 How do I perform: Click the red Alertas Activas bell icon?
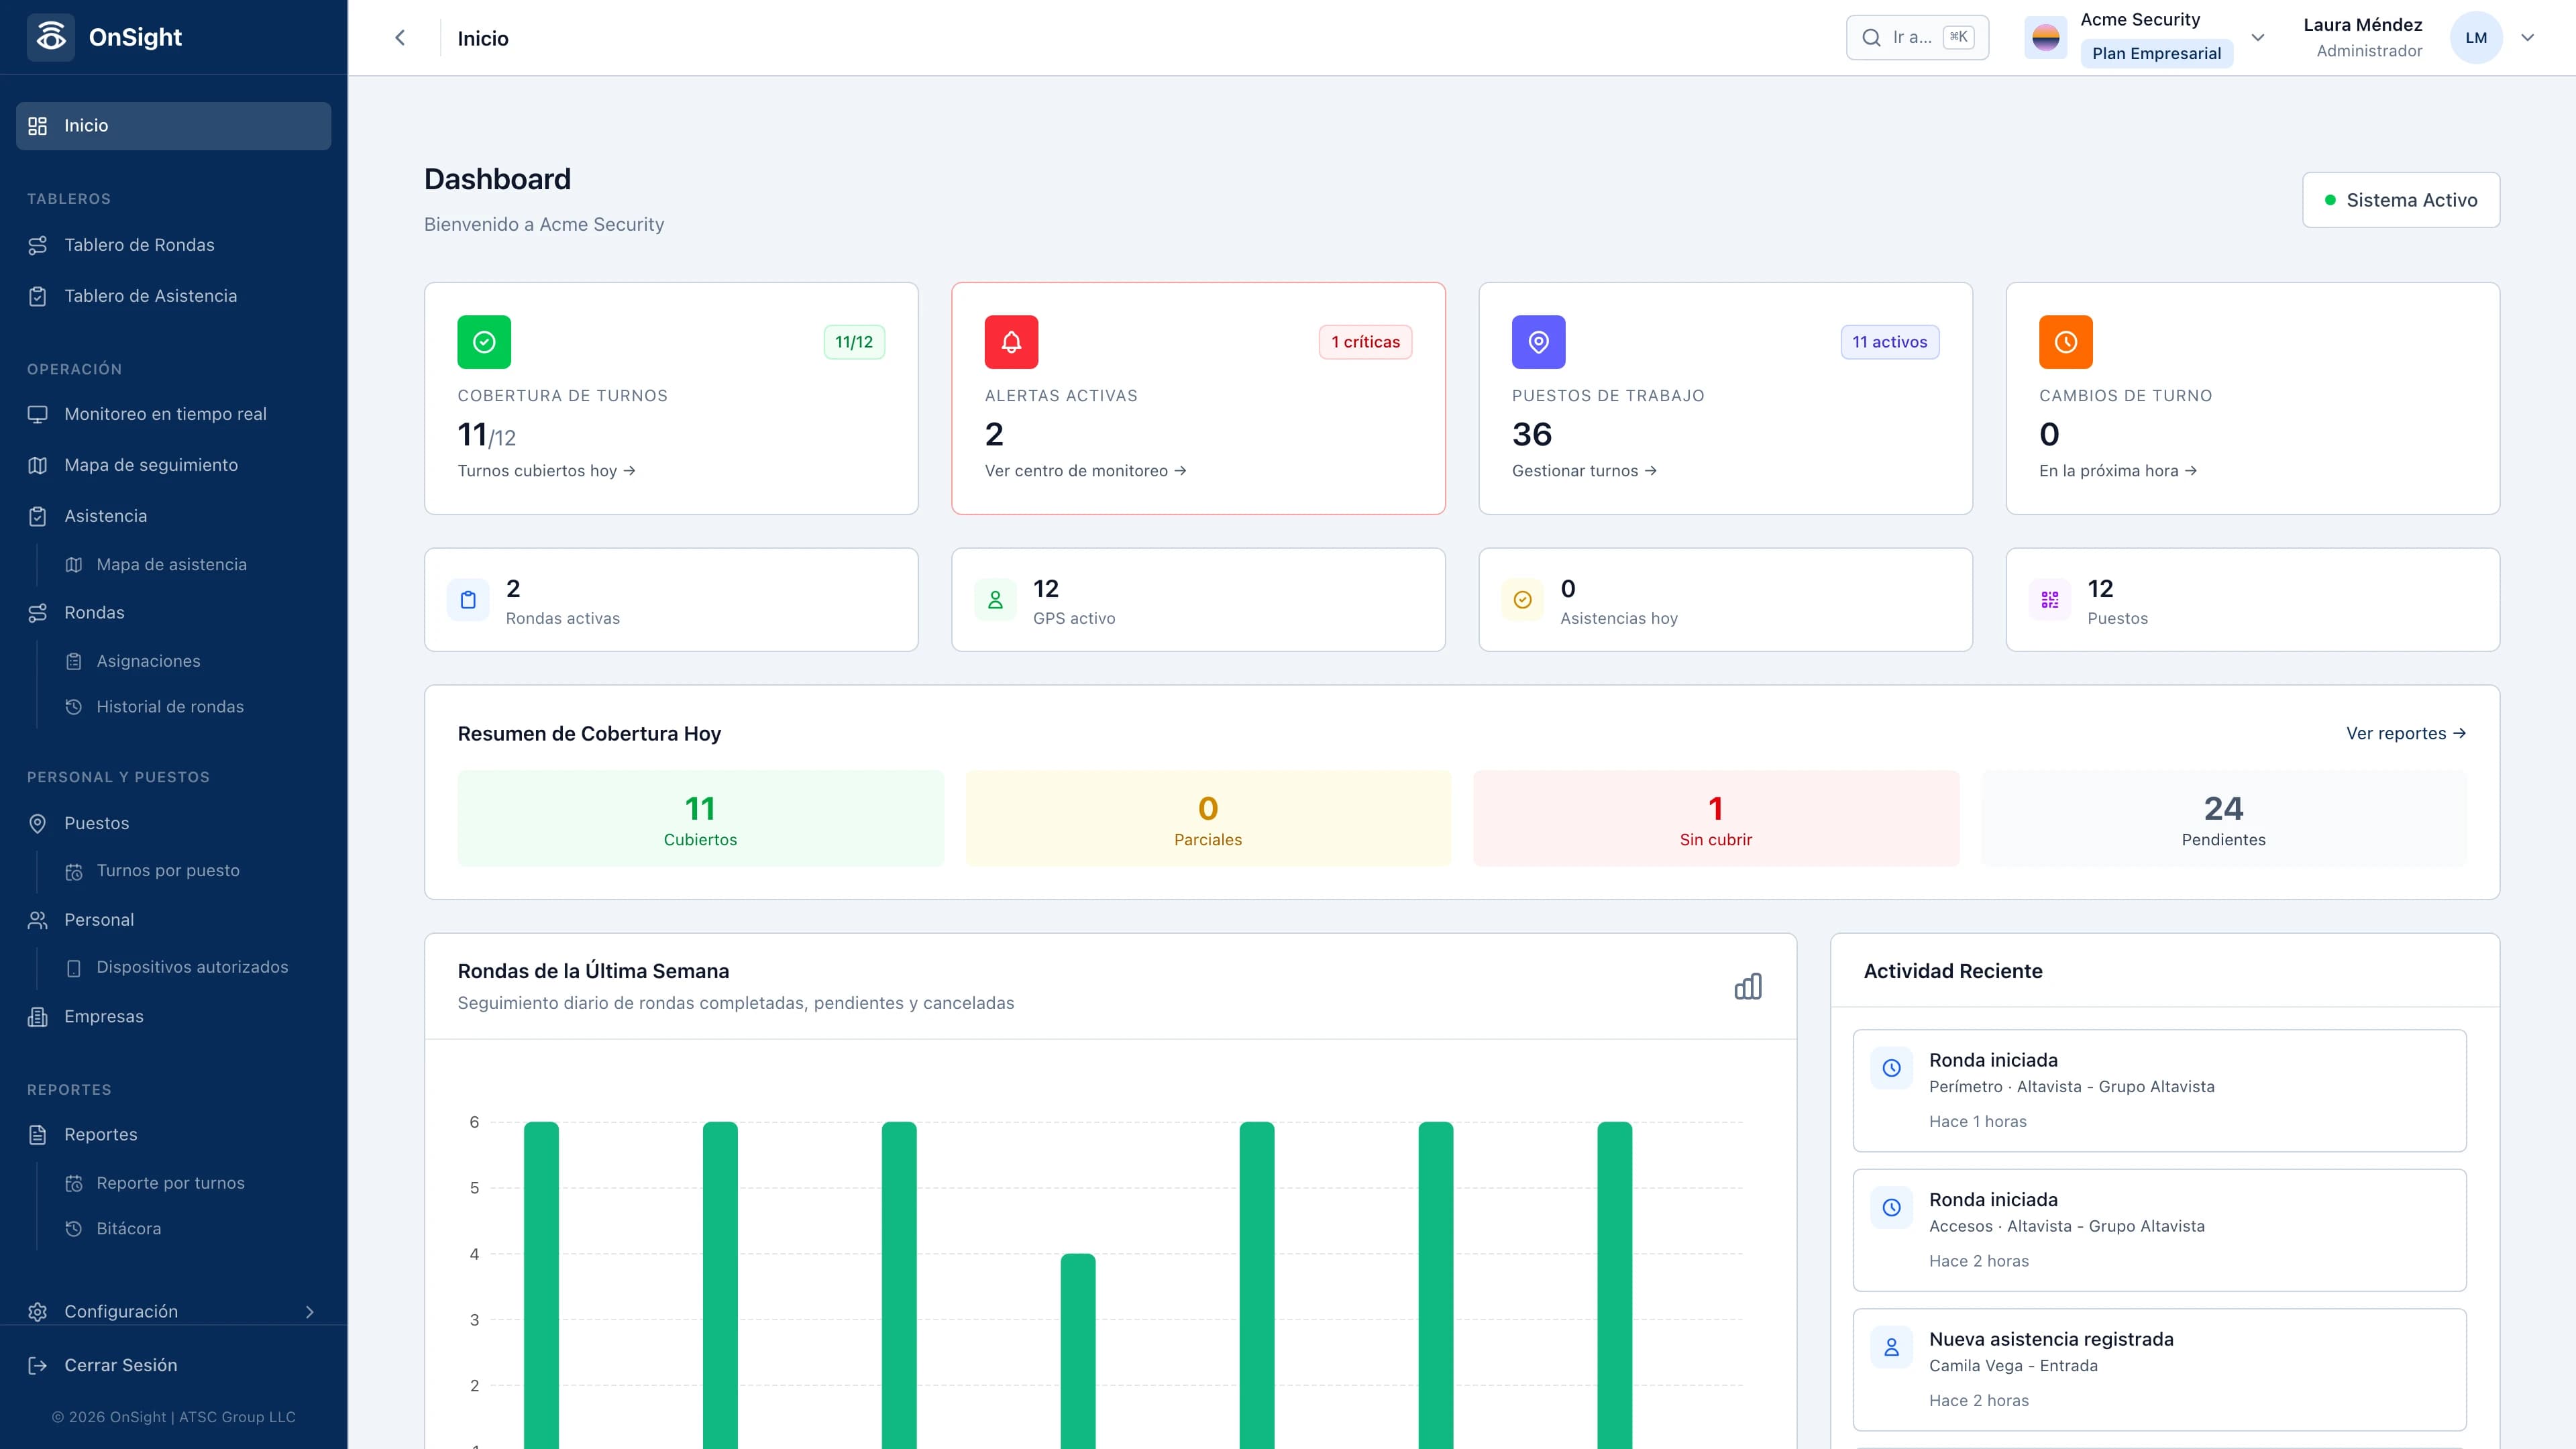1011,342
